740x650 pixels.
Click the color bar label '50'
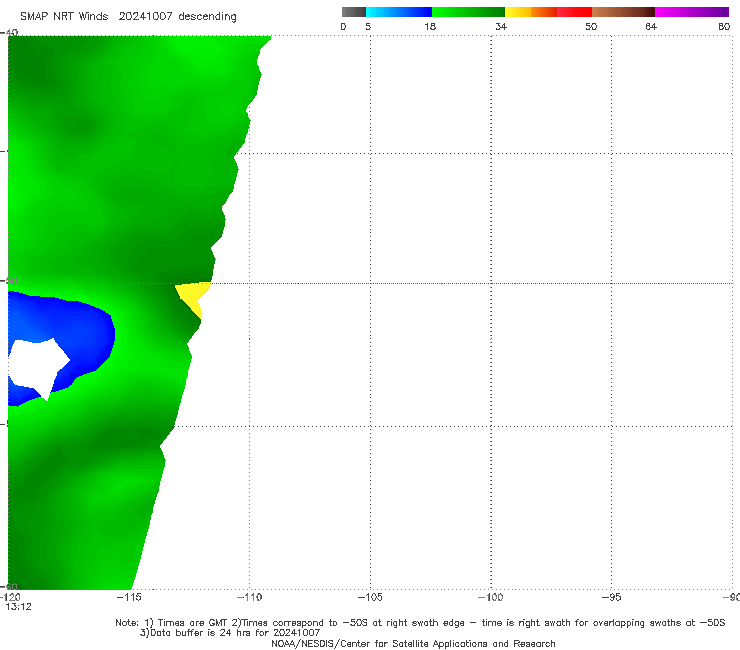591,26
